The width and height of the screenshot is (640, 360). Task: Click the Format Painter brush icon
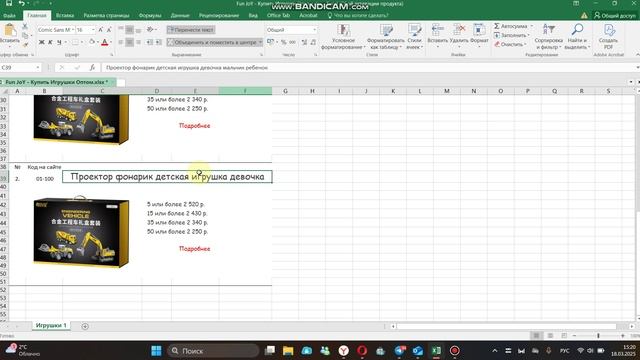25,44
